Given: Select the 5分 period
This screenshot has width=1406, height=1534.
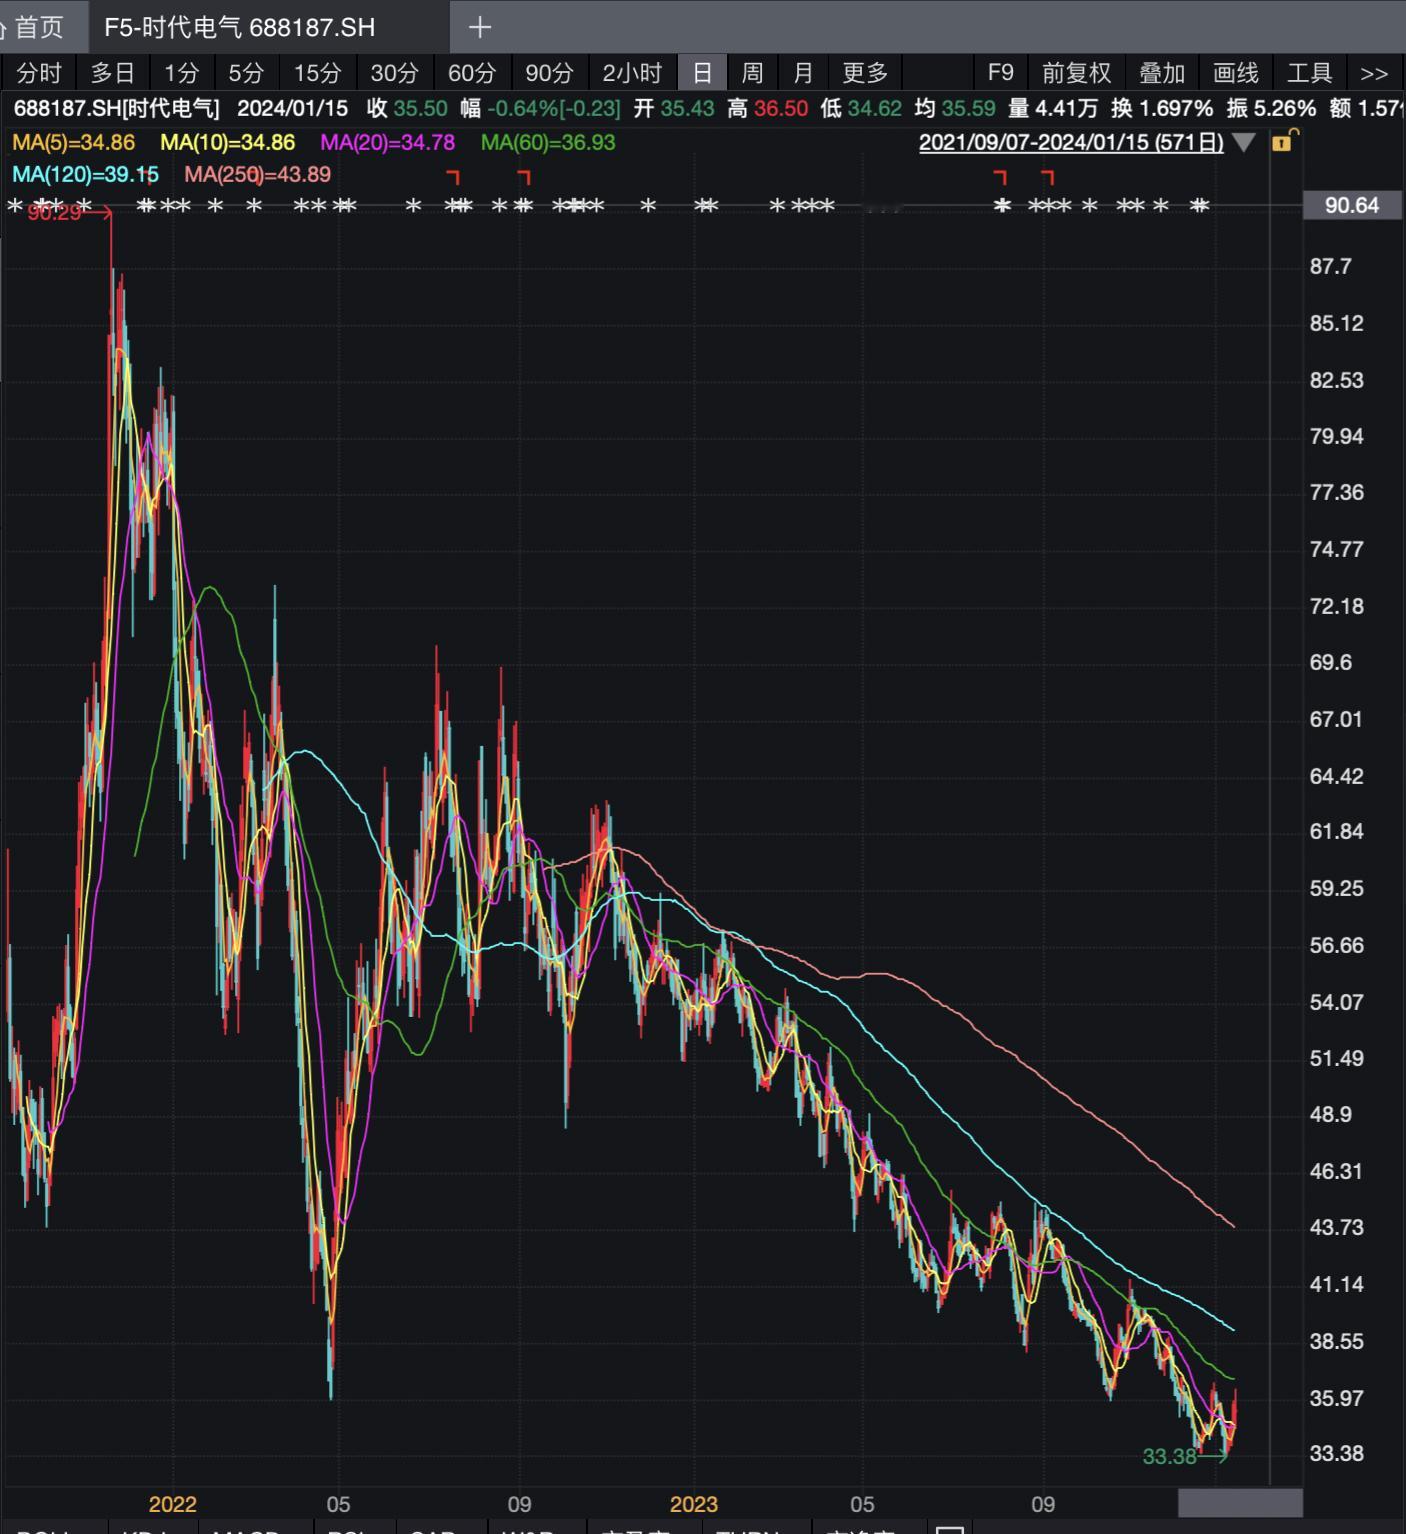Looking at the screenshot, I should click(246, 73).
